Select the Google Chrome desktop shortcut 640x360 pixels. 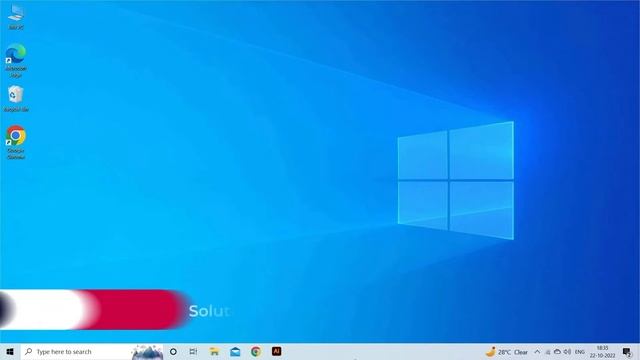[x=16, y=142]
